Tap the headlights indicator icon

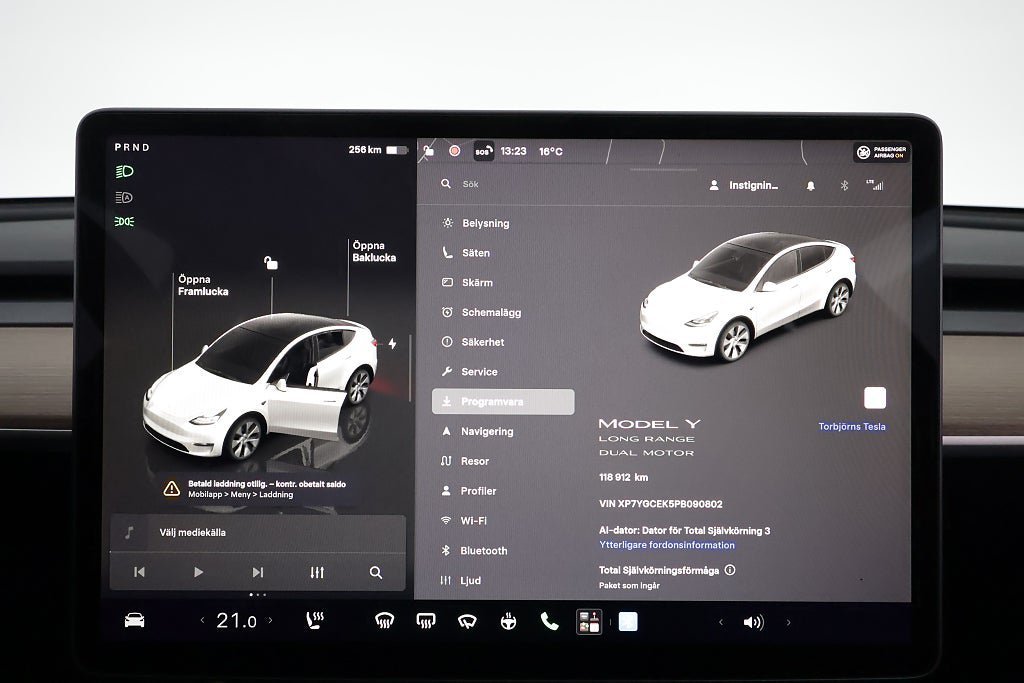[x=124, y=172]
